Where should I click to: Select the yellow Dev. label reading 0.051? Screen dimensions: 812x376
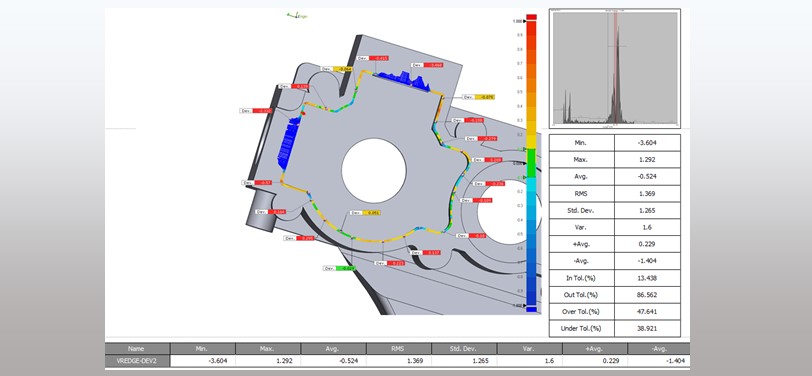pyautogui.click(x=366, y=213)
